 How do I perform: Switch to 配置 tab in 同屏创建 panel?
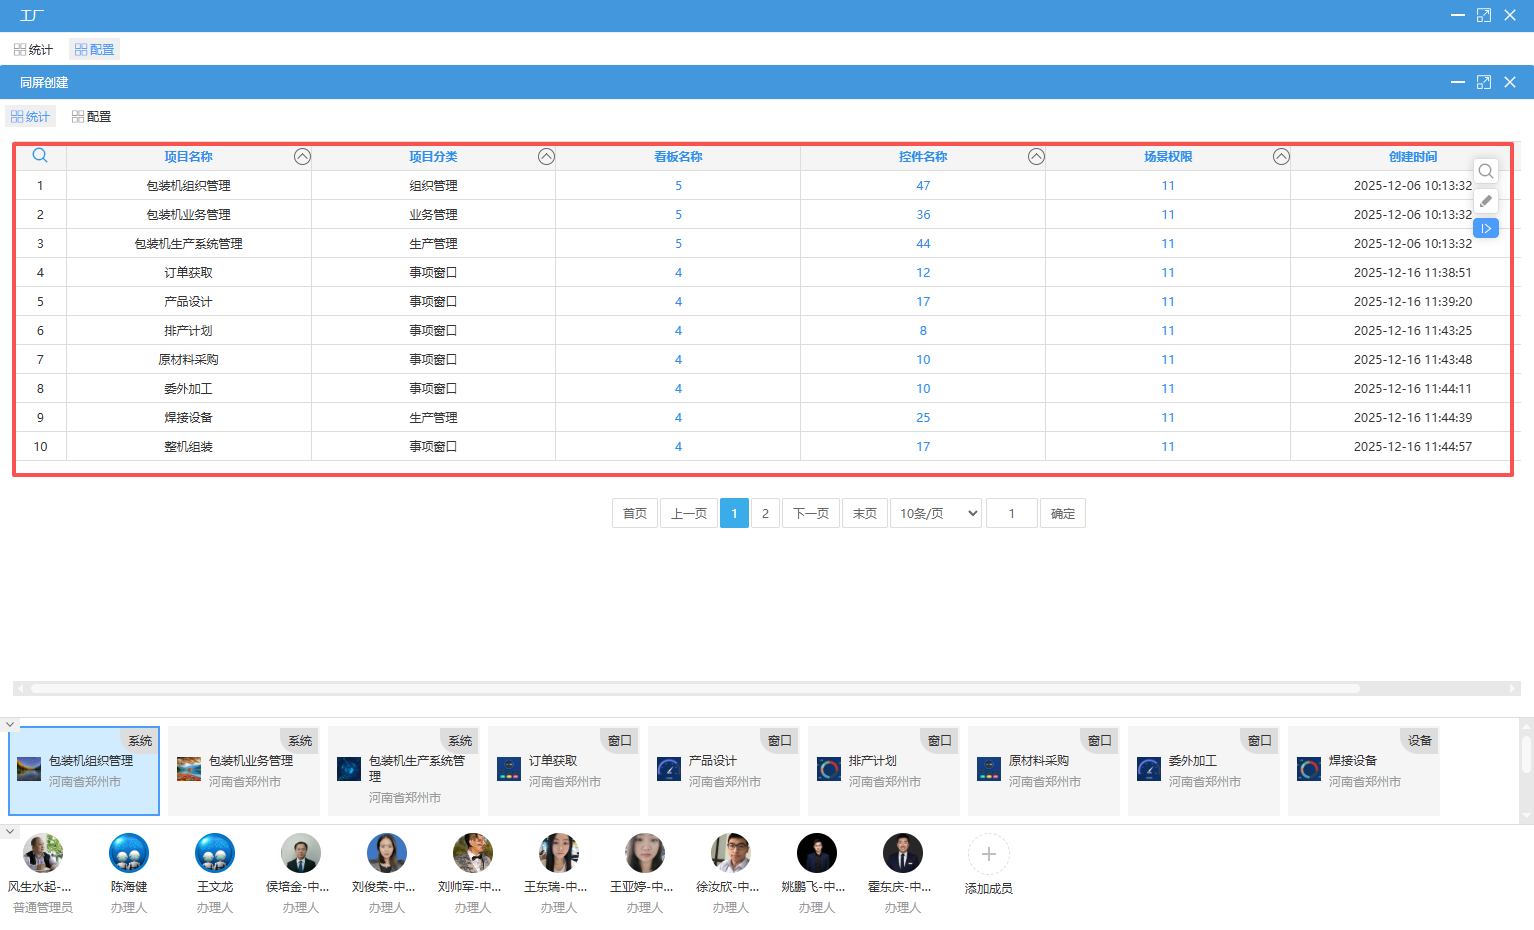(91, 117)
